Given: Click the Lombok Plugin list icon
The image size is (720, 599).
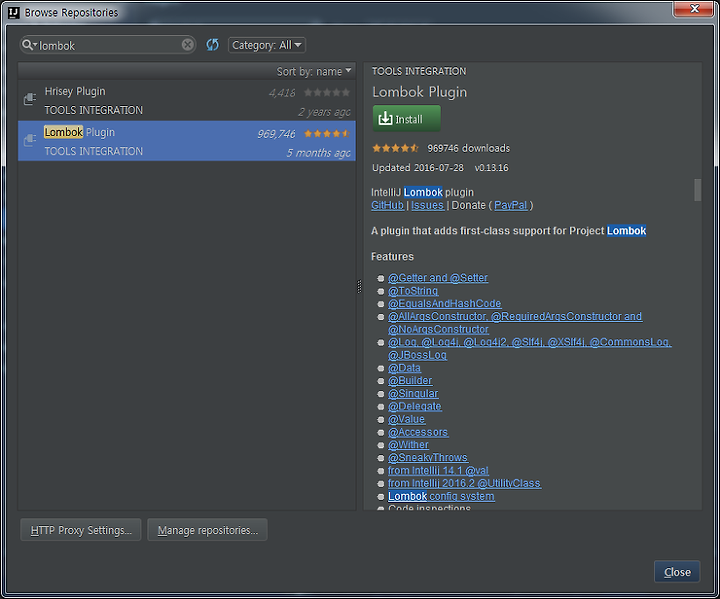Looking at the screenshot, I should point(30,139).
